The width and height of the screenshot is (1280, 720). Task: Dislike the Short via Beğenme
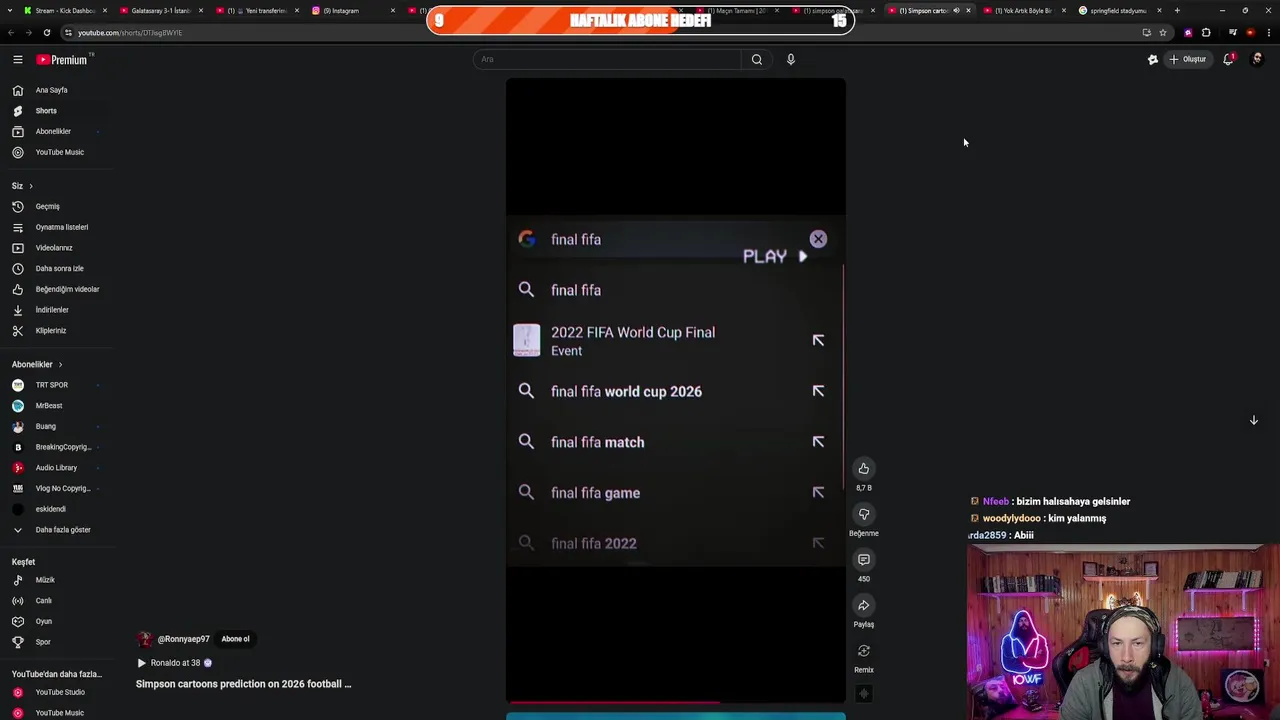click(864, 514)
